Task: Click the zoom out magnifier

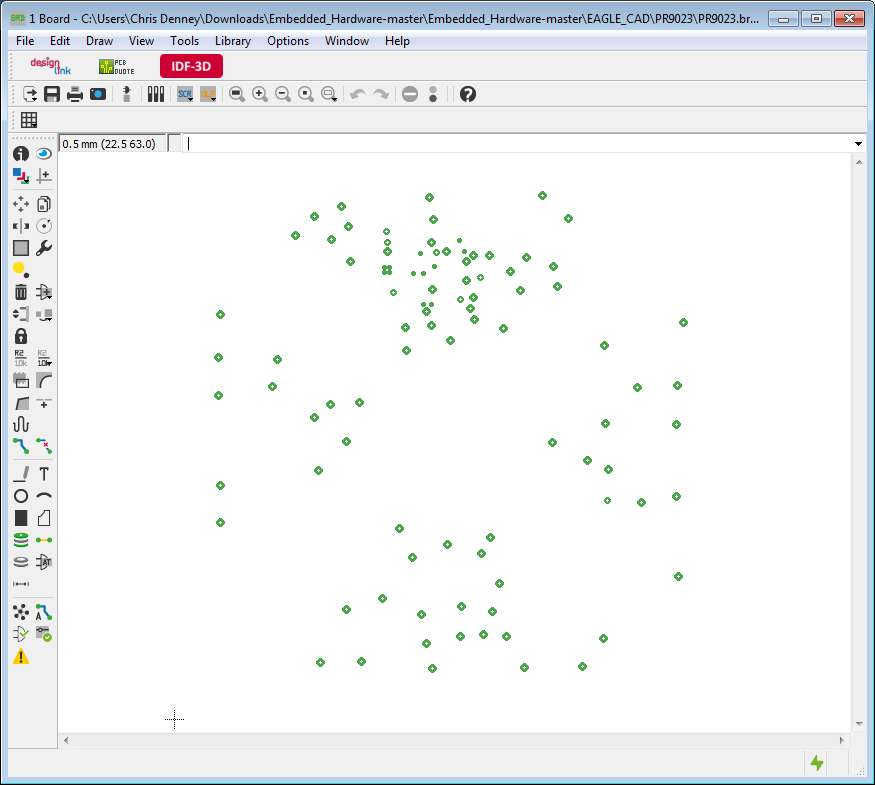Action: coord(283,94)
